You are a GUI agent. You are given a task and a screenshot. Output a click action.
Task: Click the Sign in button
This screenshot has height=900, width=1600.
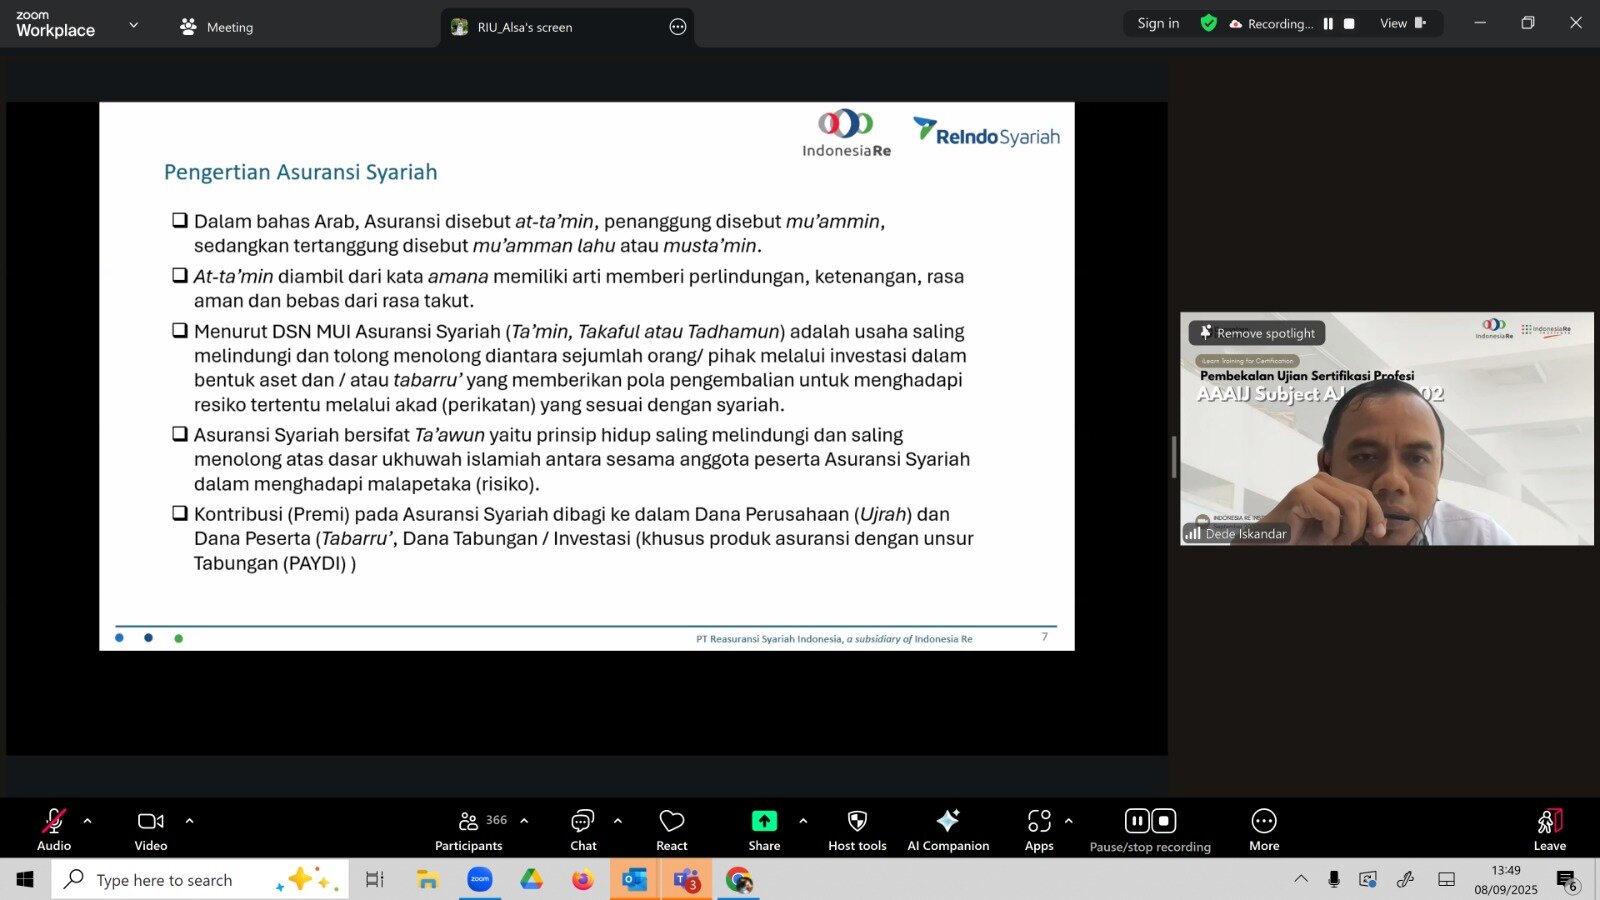[x=1158, y=23]
